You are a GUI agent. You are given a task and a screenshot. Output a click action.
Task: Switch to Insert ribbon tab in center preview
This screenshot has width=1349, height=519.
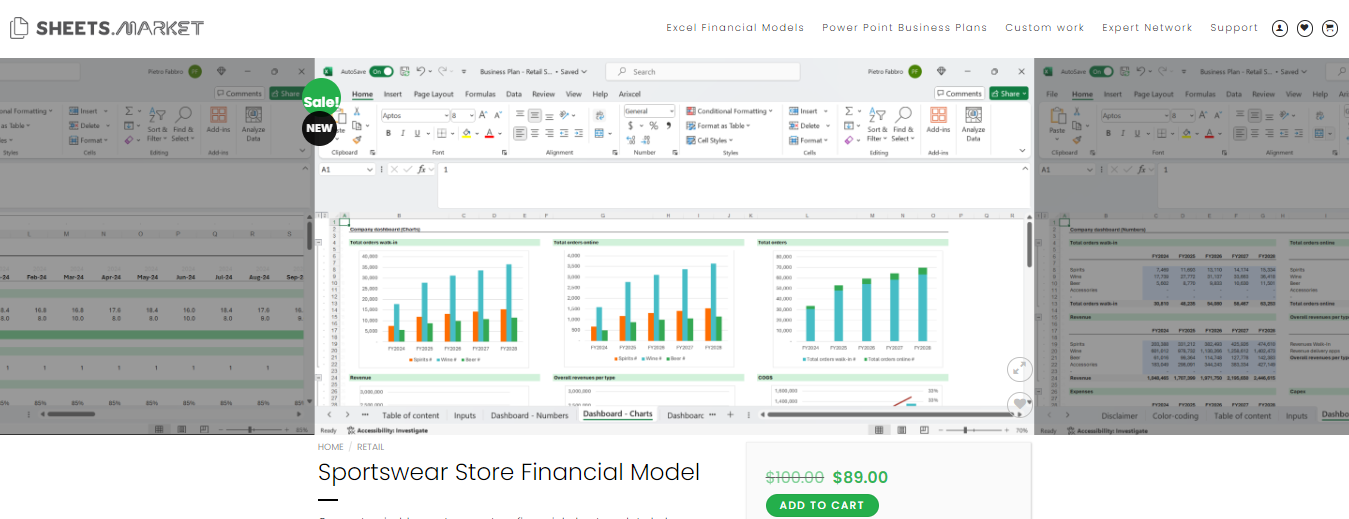click(x=393, y=94)
